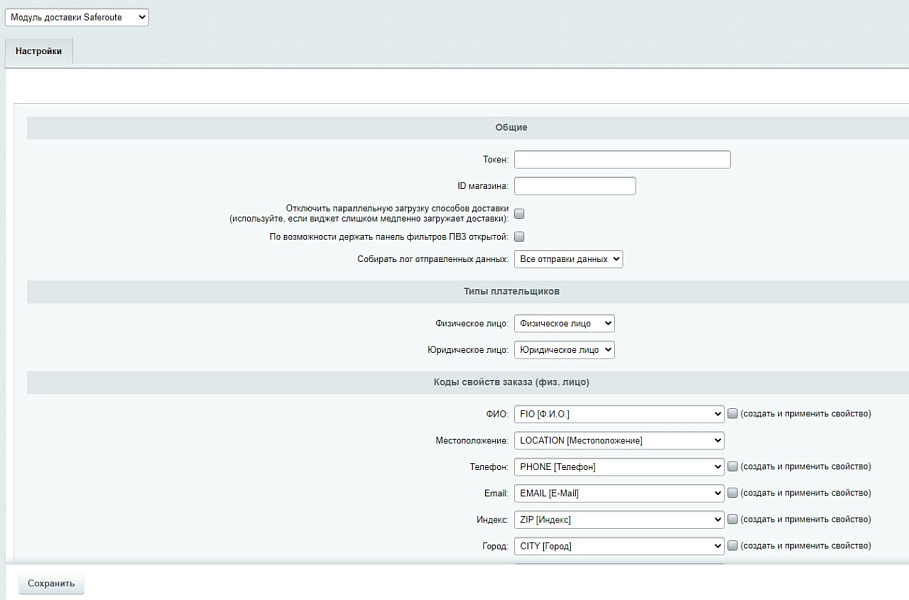Screen dimensions: 909x600
Task: Open the CITY [Город] property dropdown
Action: pyautogui.click(x=619, y=546)
